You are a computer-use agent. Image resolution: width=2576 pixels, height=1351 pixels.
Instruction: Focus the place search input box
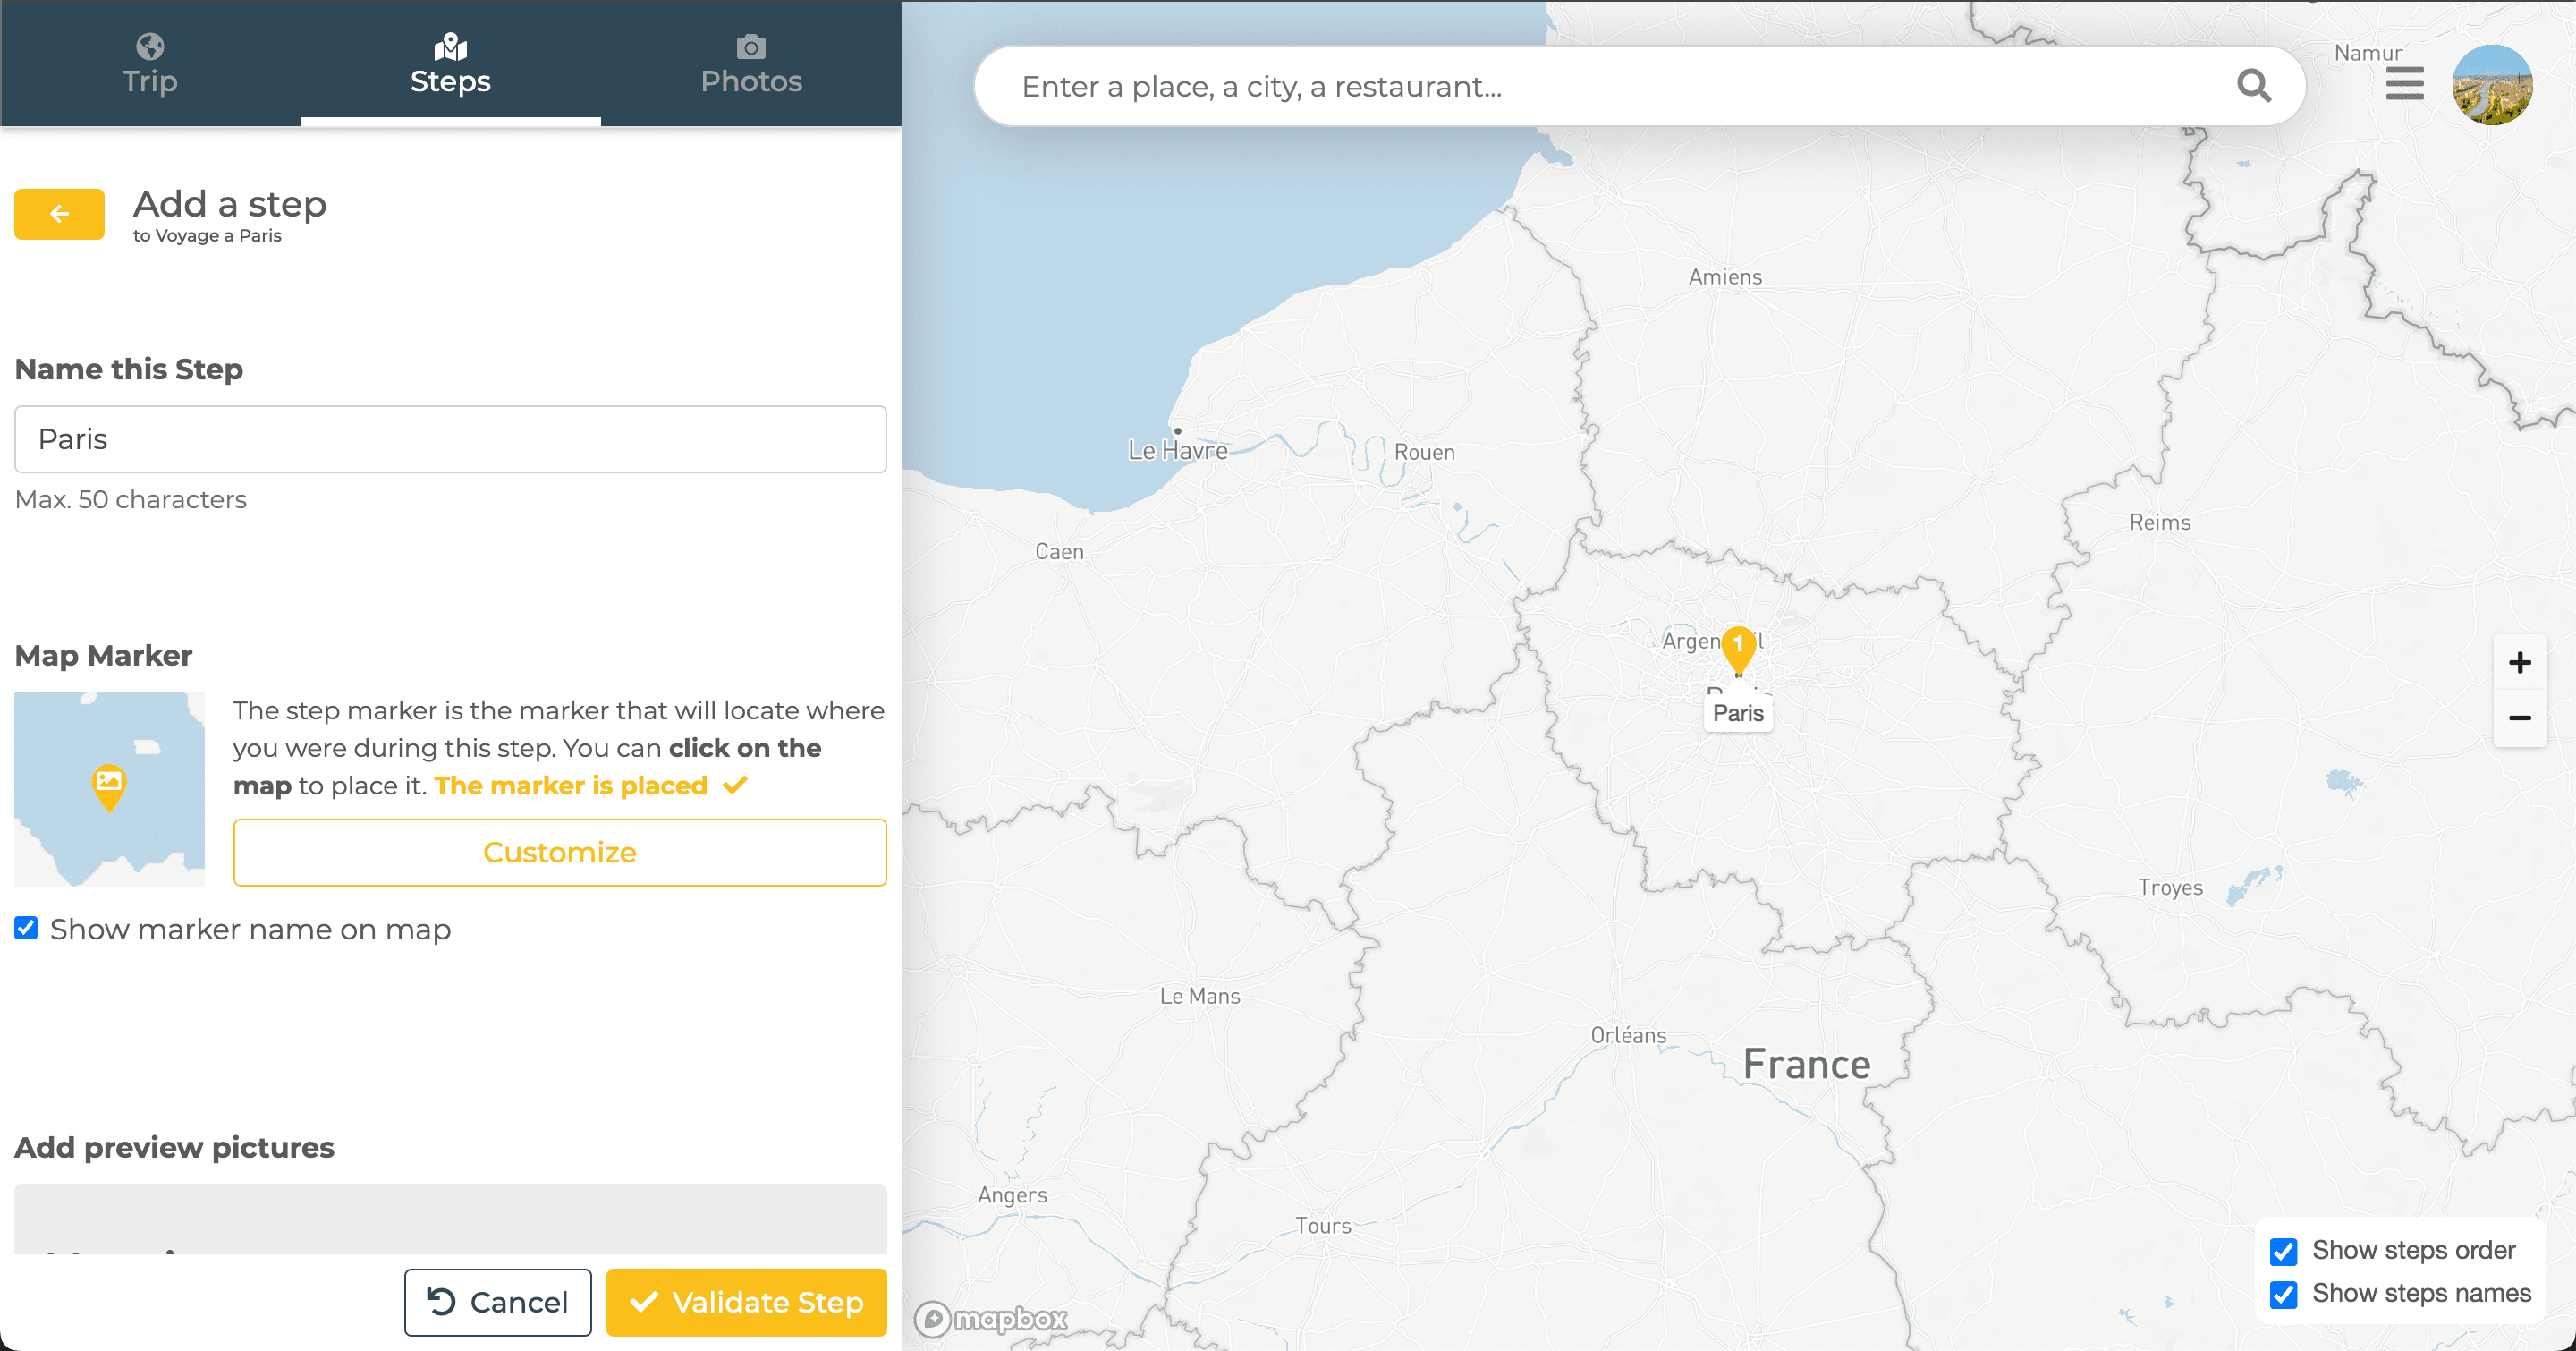tap(1600, 87)
